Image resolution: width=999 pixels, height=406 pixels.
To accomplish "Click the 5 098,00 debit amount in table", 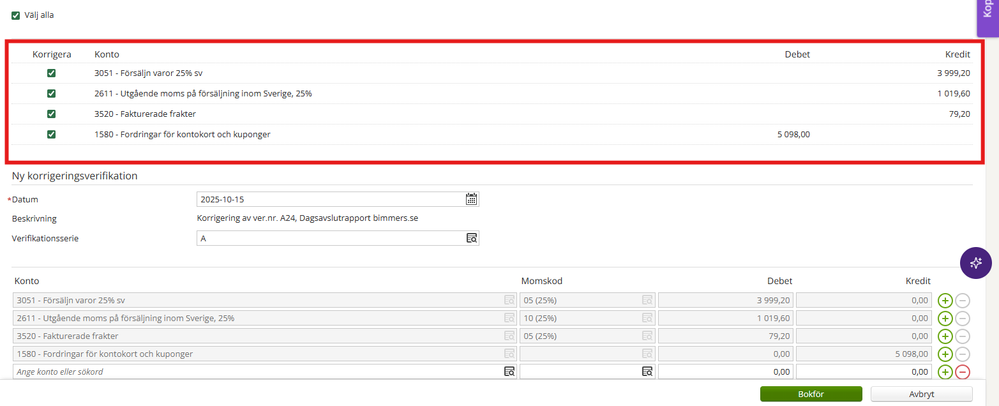I will pos(793,134).
